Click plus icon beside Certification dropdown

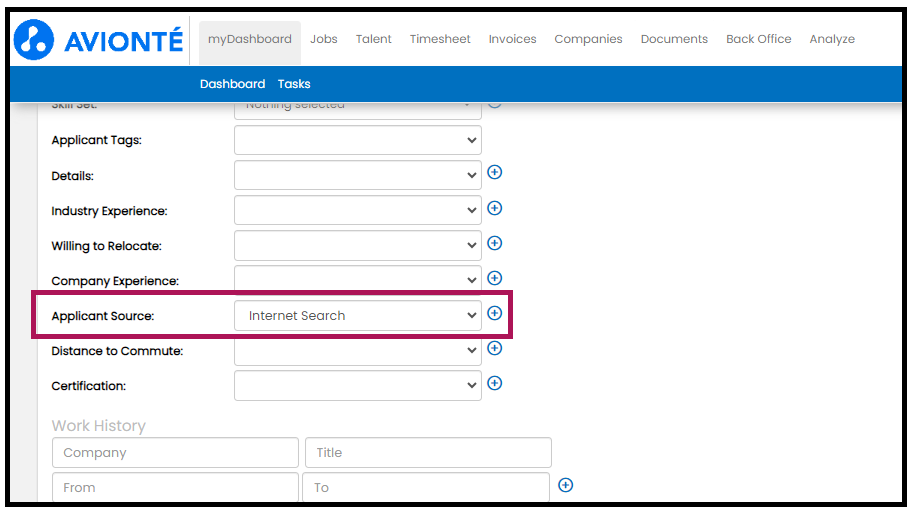click(494, 383)
